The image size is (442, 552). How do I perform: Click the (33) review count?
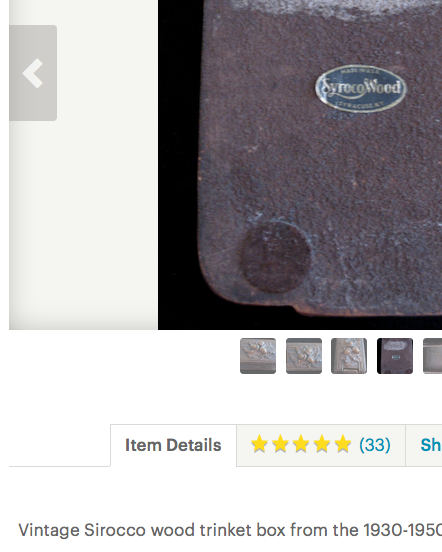tap(375, 445)
